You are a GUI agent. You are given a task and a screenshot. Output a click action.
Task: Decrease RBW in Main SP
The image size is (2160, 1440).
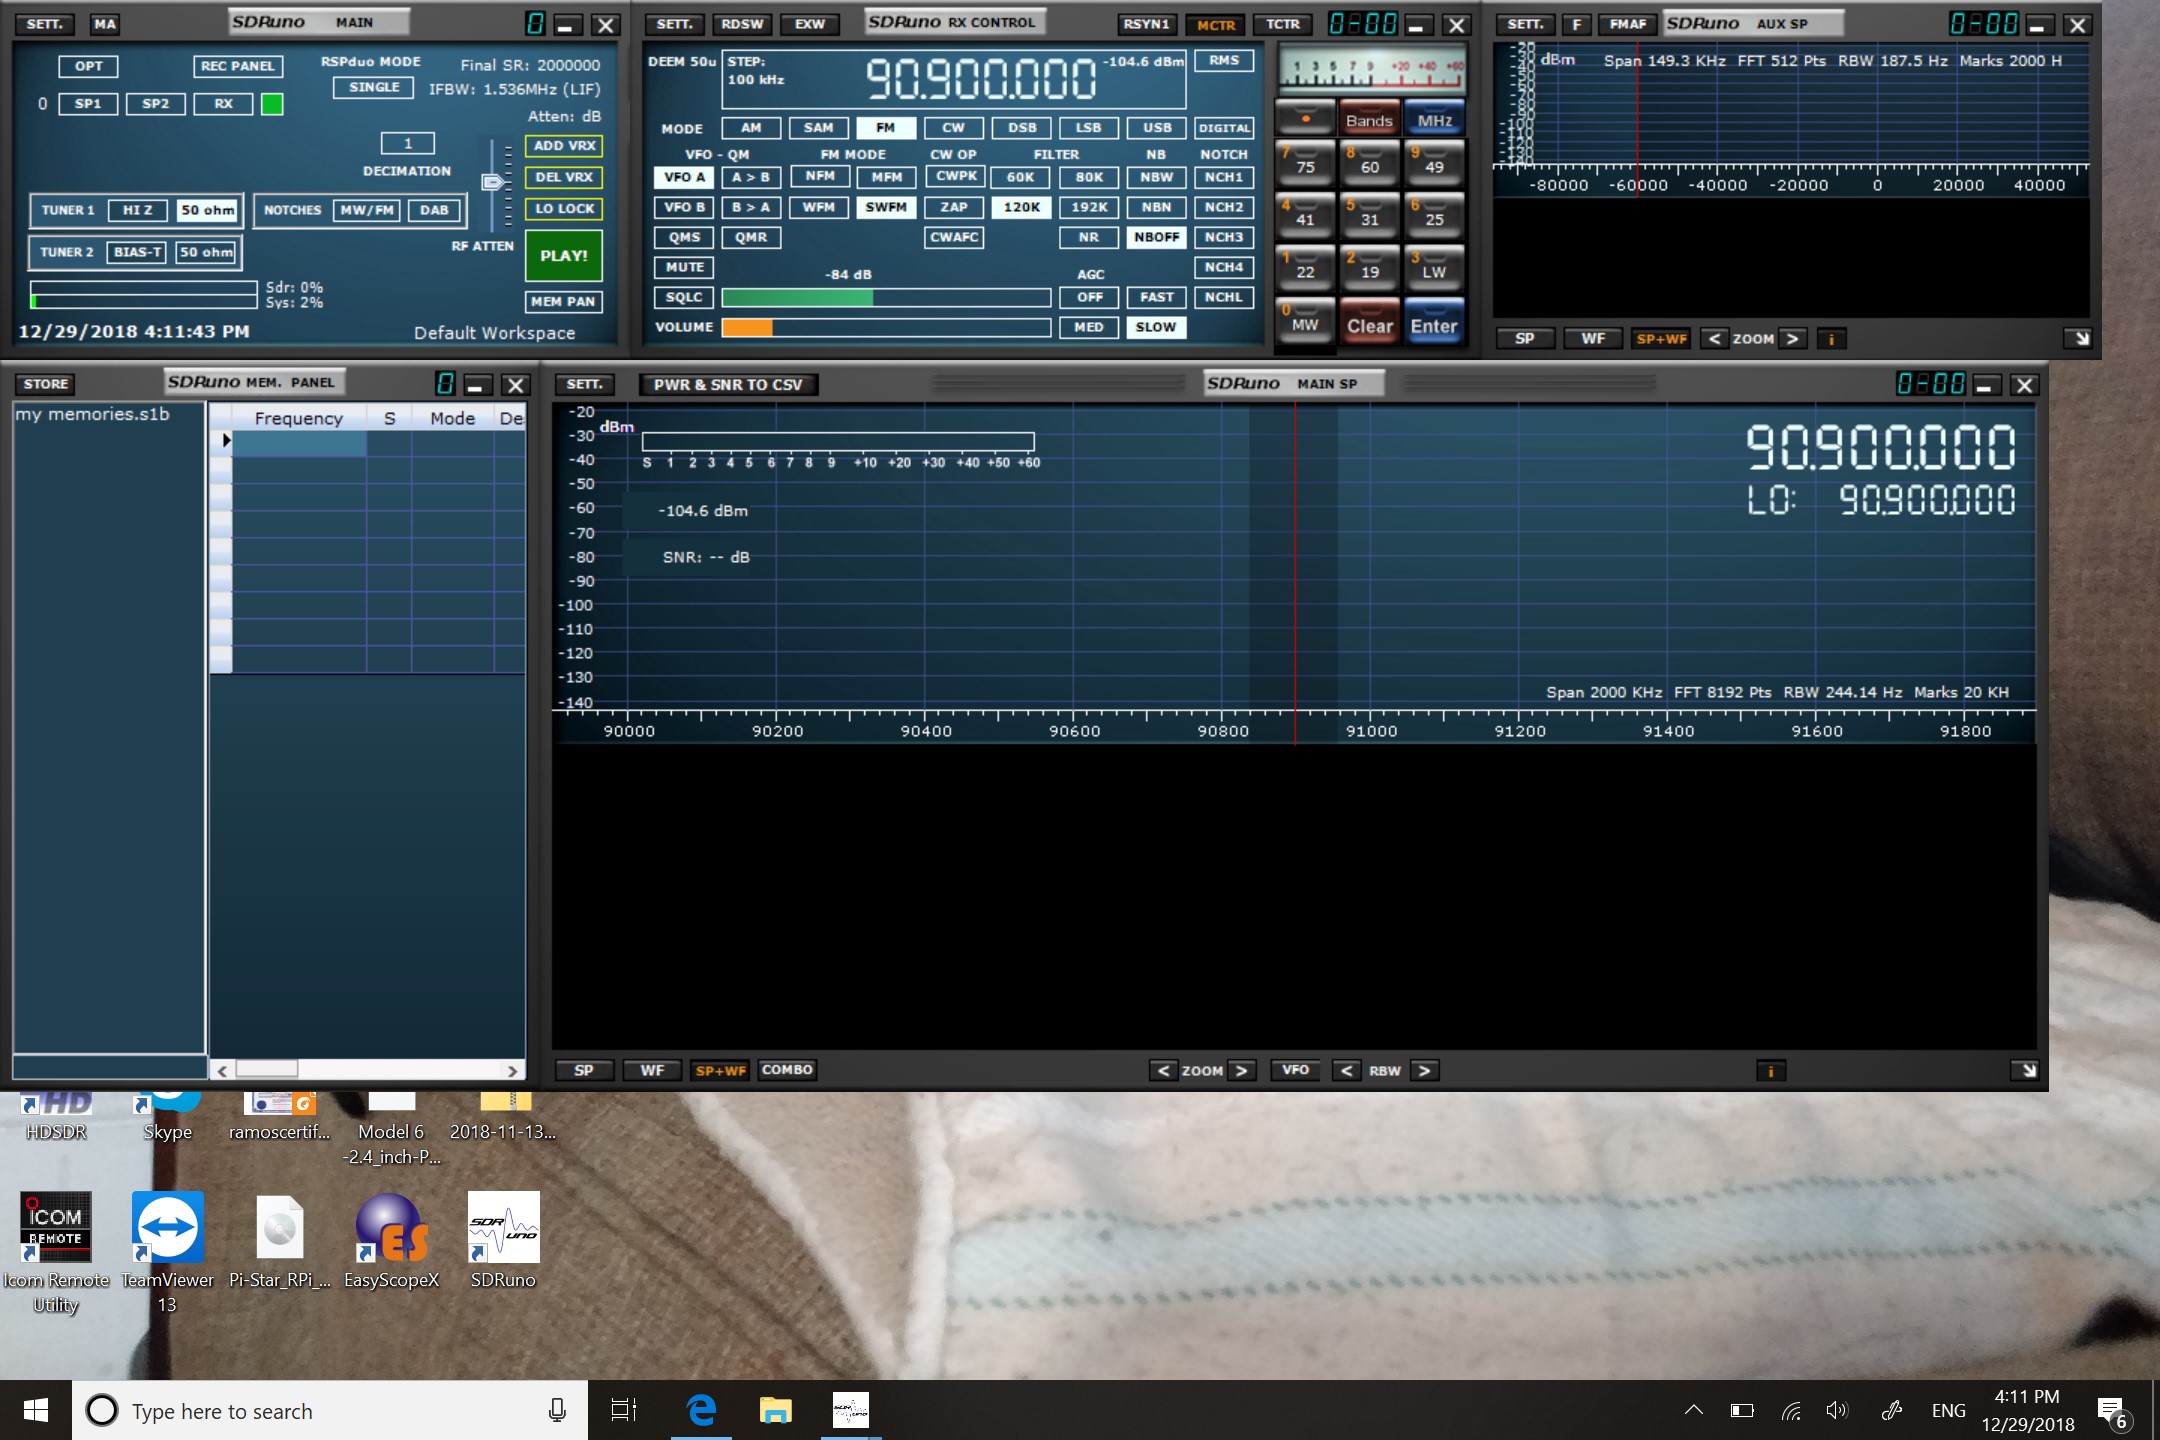1346,1071
